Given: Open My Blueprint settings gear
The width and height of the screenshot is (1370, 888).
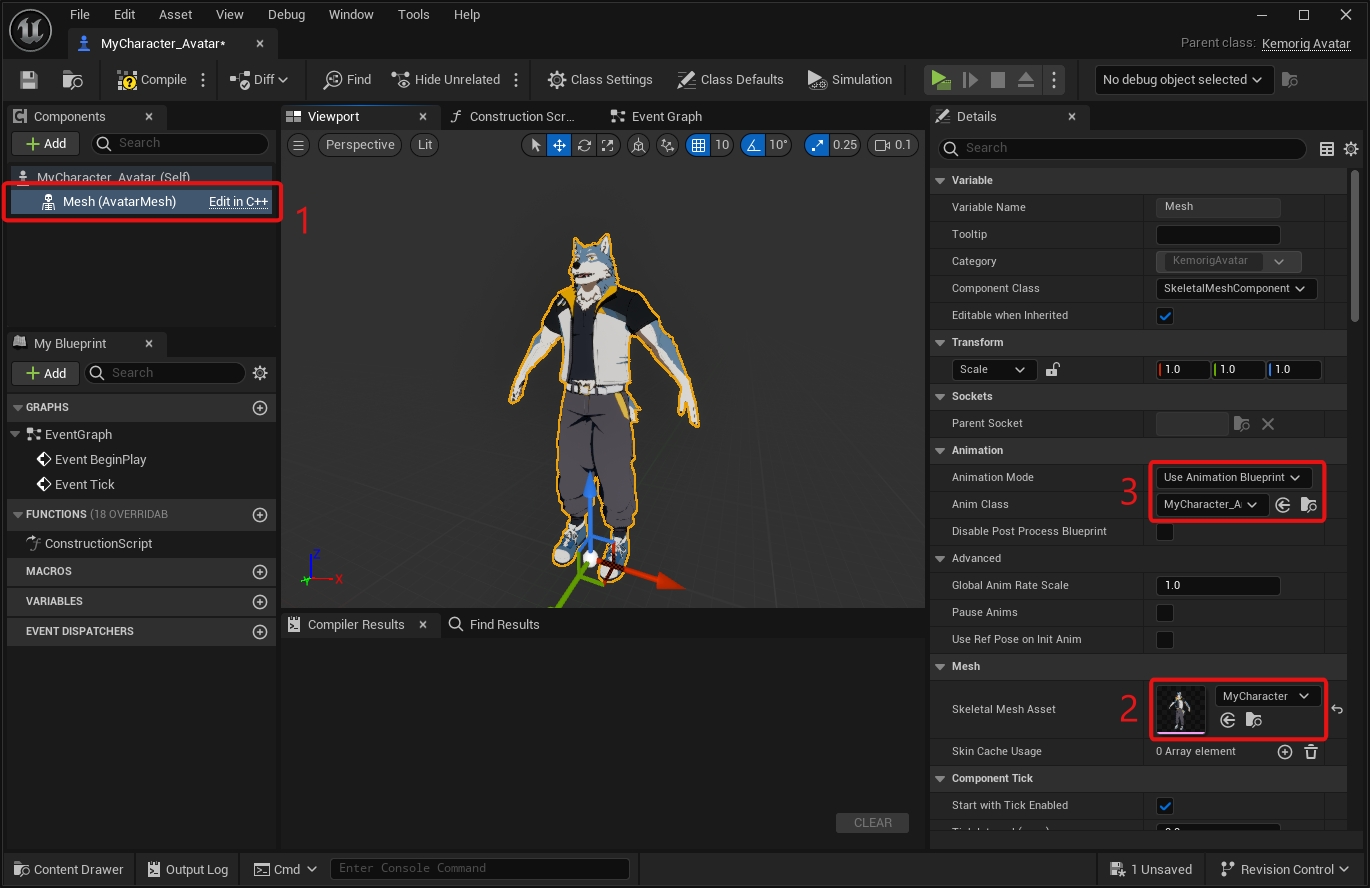Looking at the screenshot, I should (x=260, y=373).
